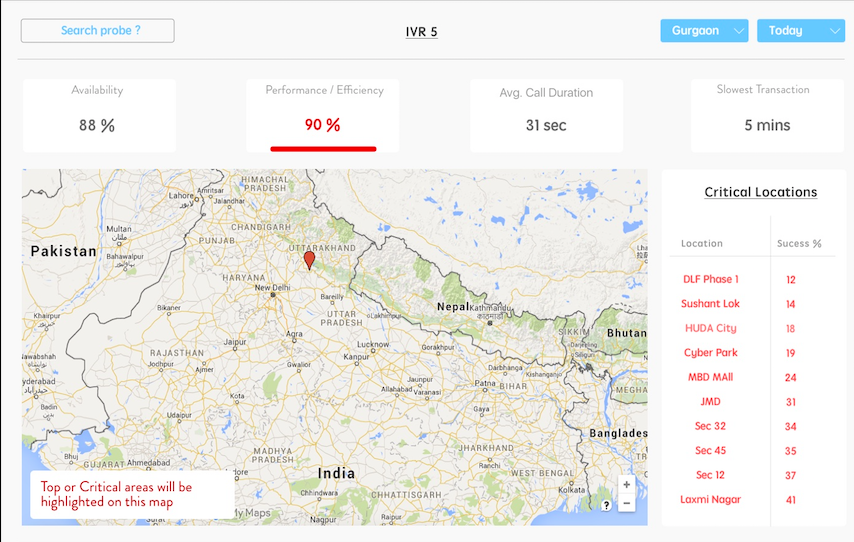Open the map help question mark icon
854x542 pixels.
point(606,505)
